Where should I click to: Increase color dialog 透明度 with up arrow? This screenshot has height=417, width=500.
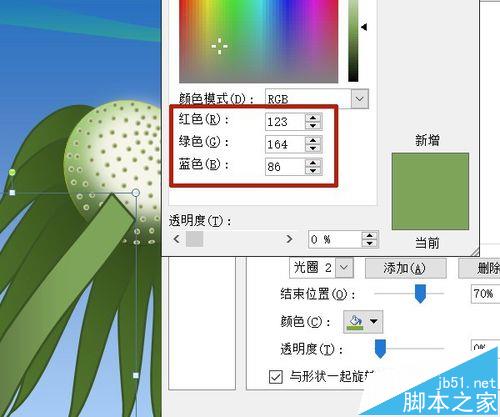click(369, 235)
